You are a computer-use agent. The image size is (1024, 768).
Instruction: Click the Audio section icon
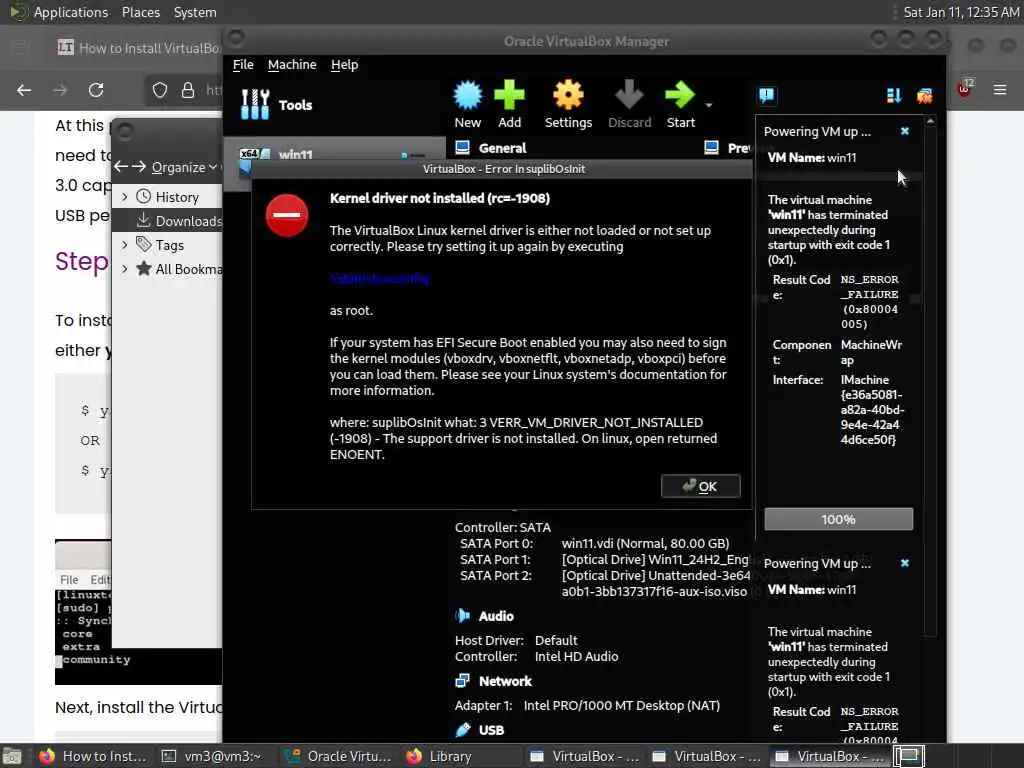pyautogui.click(x=462, y=615)
